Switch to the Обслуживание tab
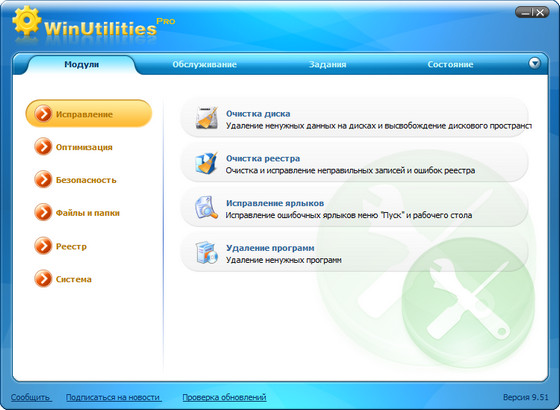560x410 pixels. (x=204, y=65)
